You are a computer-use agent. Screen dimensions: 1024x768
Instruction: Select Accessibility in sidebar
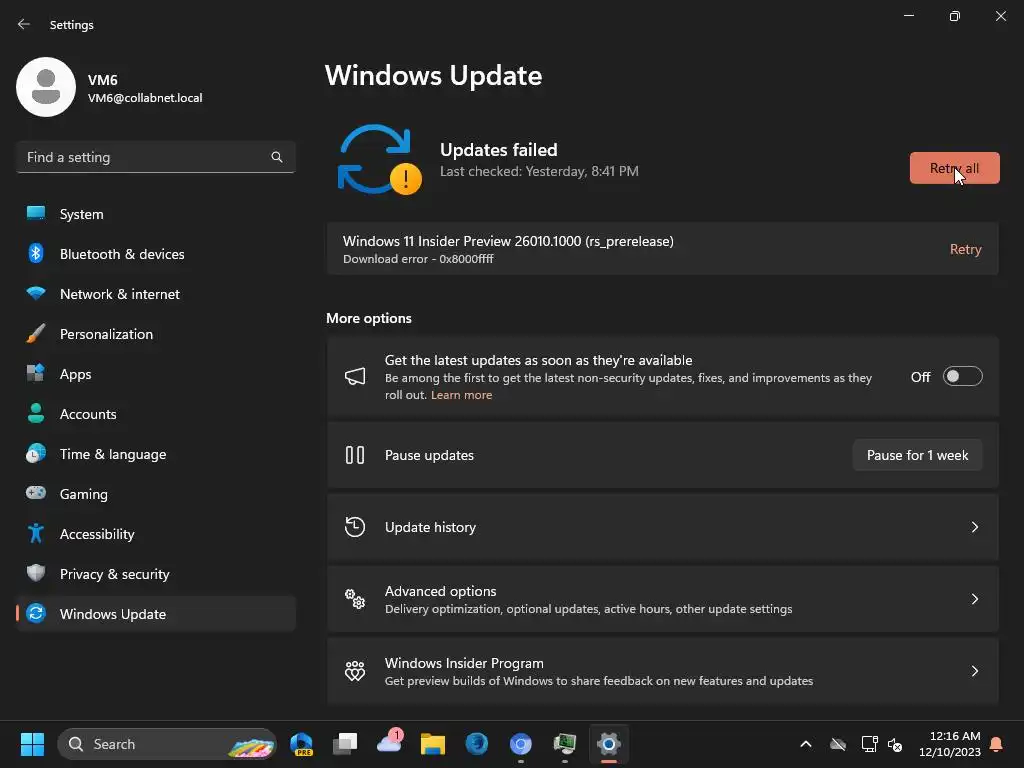pos(155,534)
